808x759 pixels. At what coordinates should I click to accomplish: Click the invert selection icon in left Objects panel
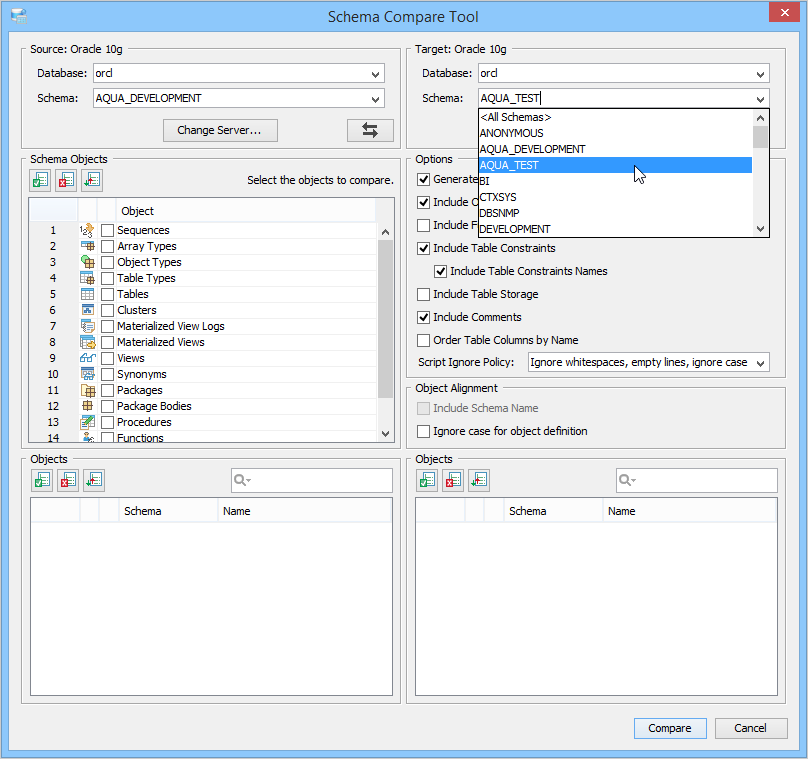[x=94, y=480]
